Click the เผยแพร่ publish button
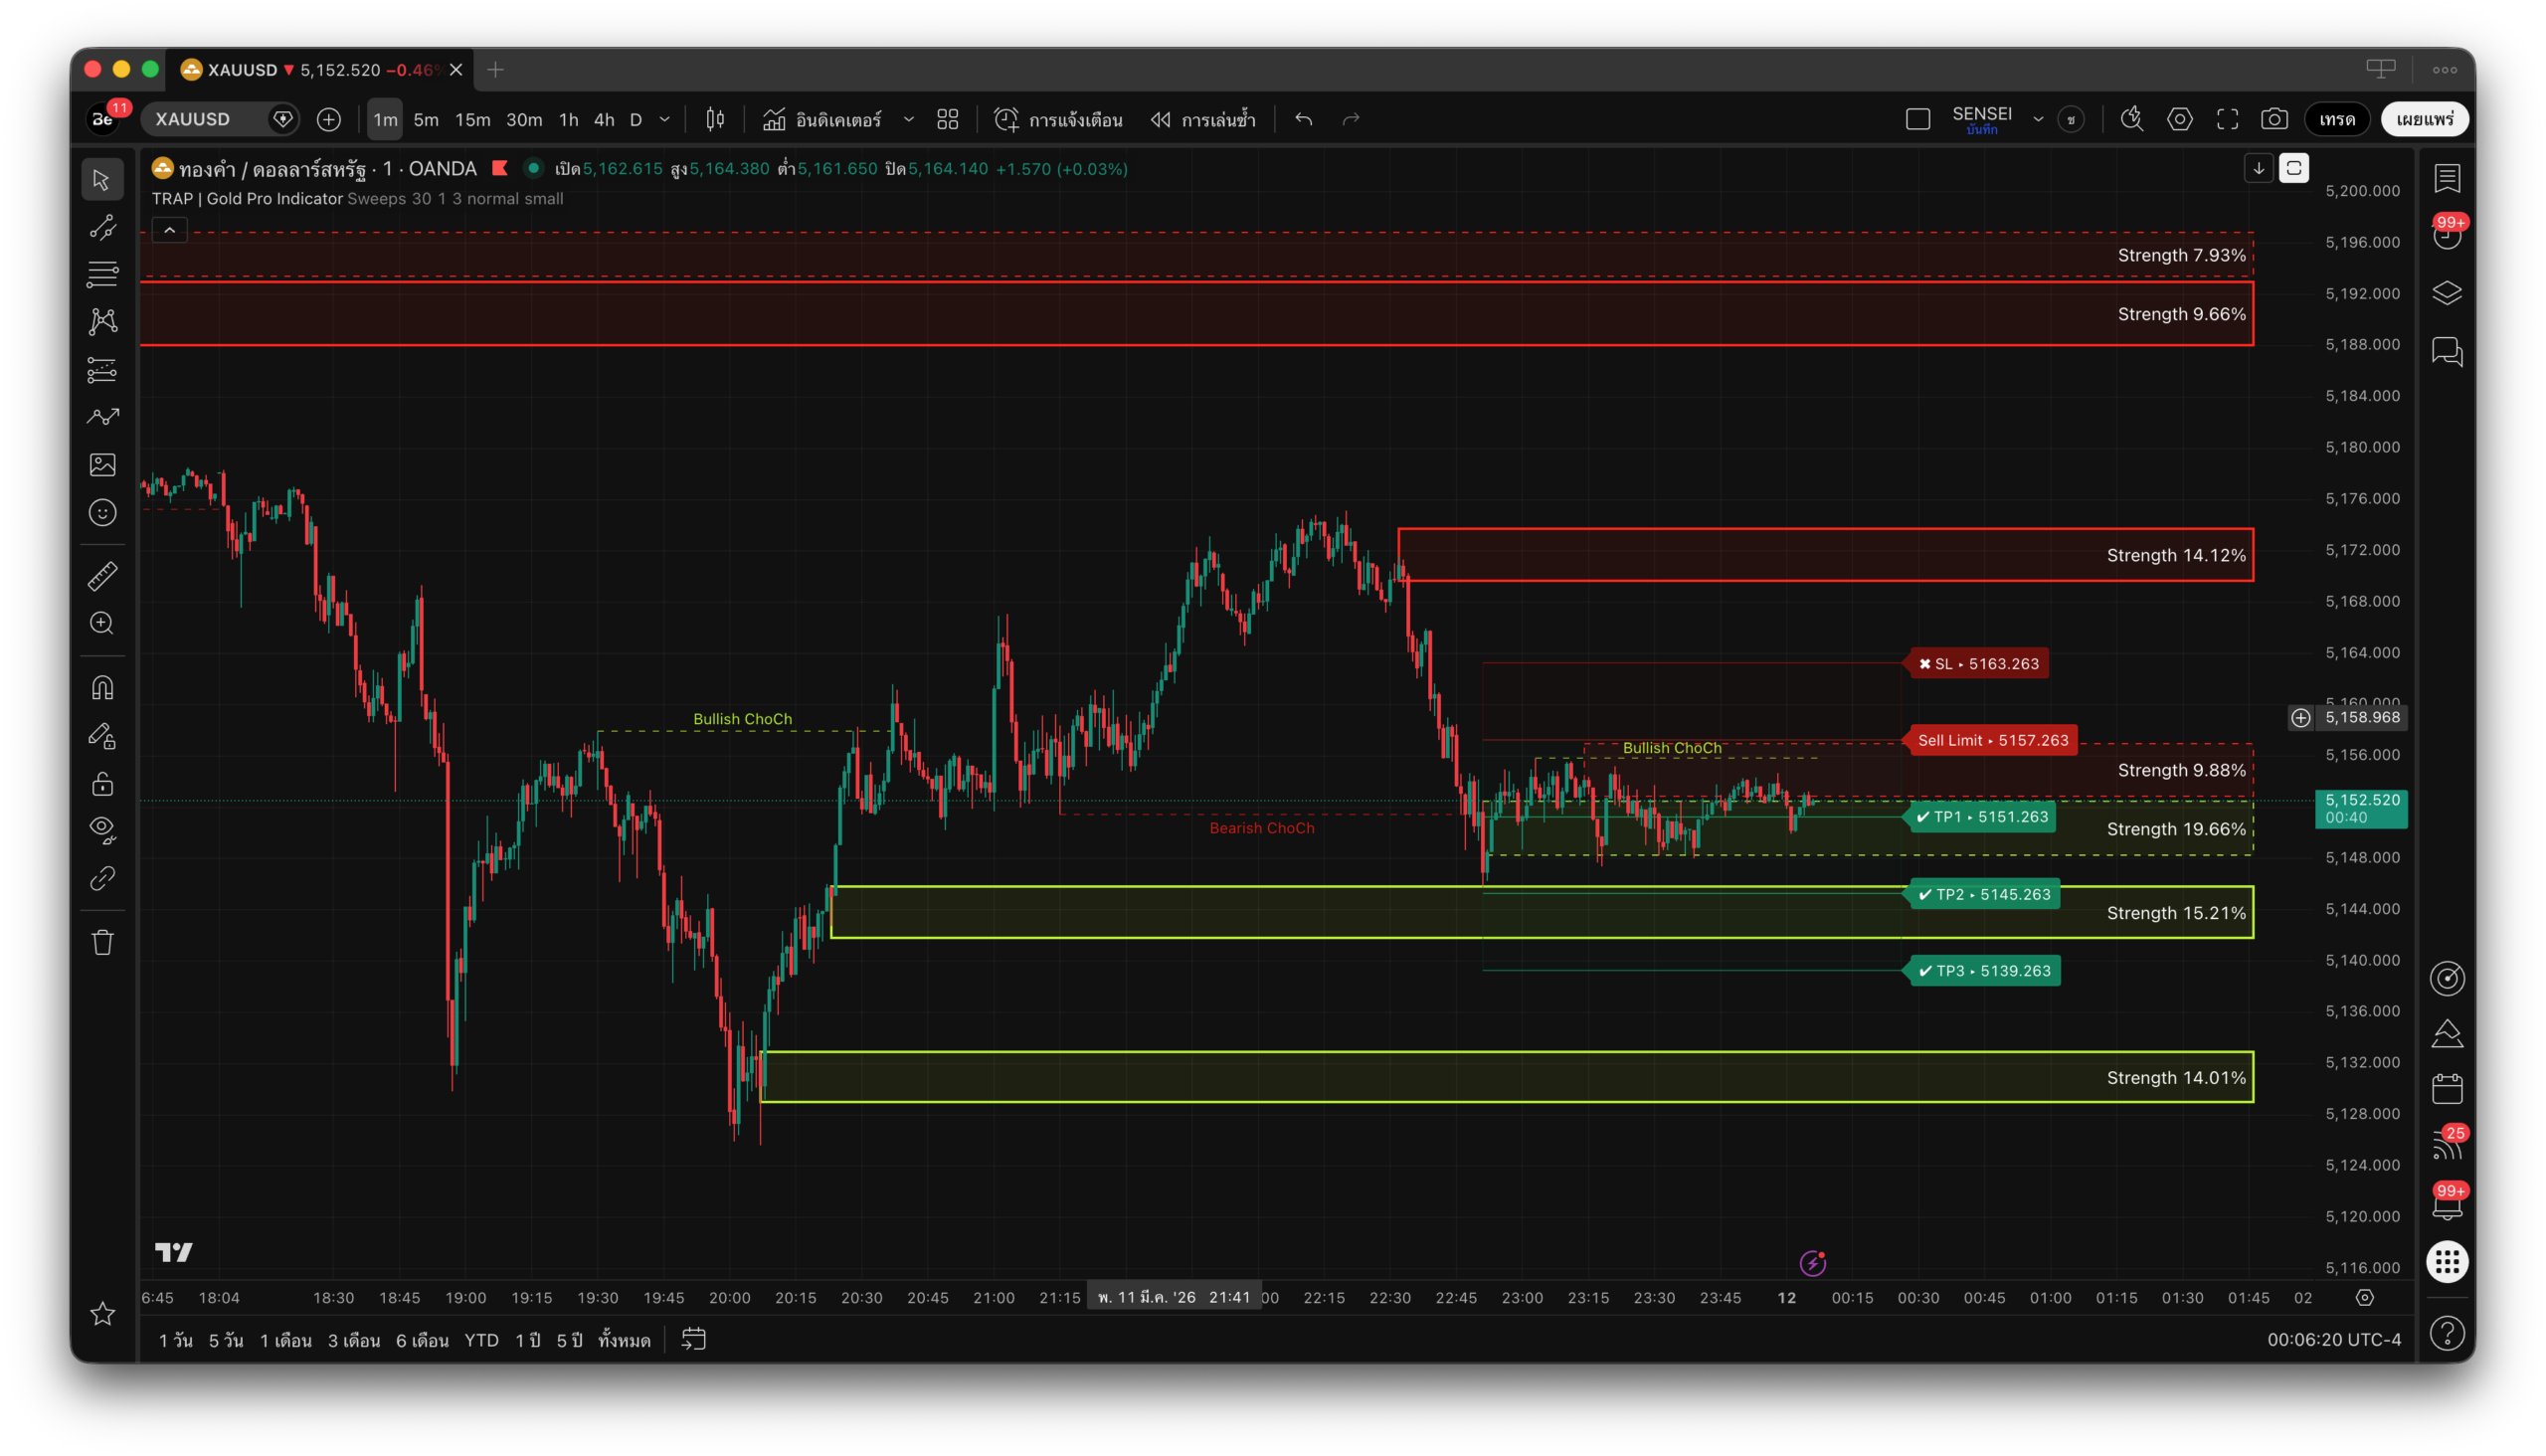 pos(2424,119)
